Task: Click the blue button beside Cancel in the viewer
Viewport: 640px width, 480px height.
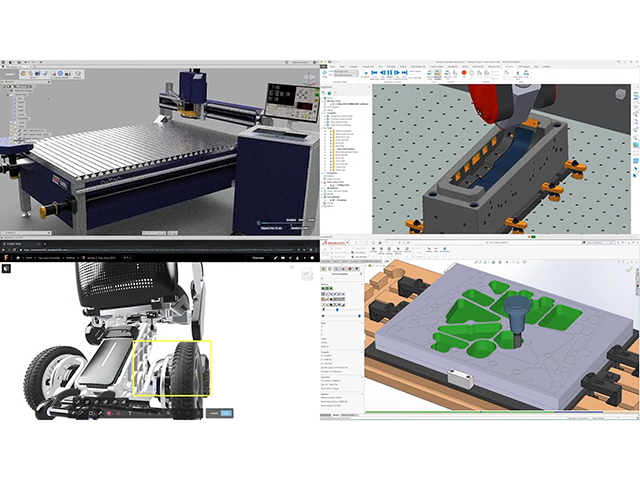Action: 227,412
